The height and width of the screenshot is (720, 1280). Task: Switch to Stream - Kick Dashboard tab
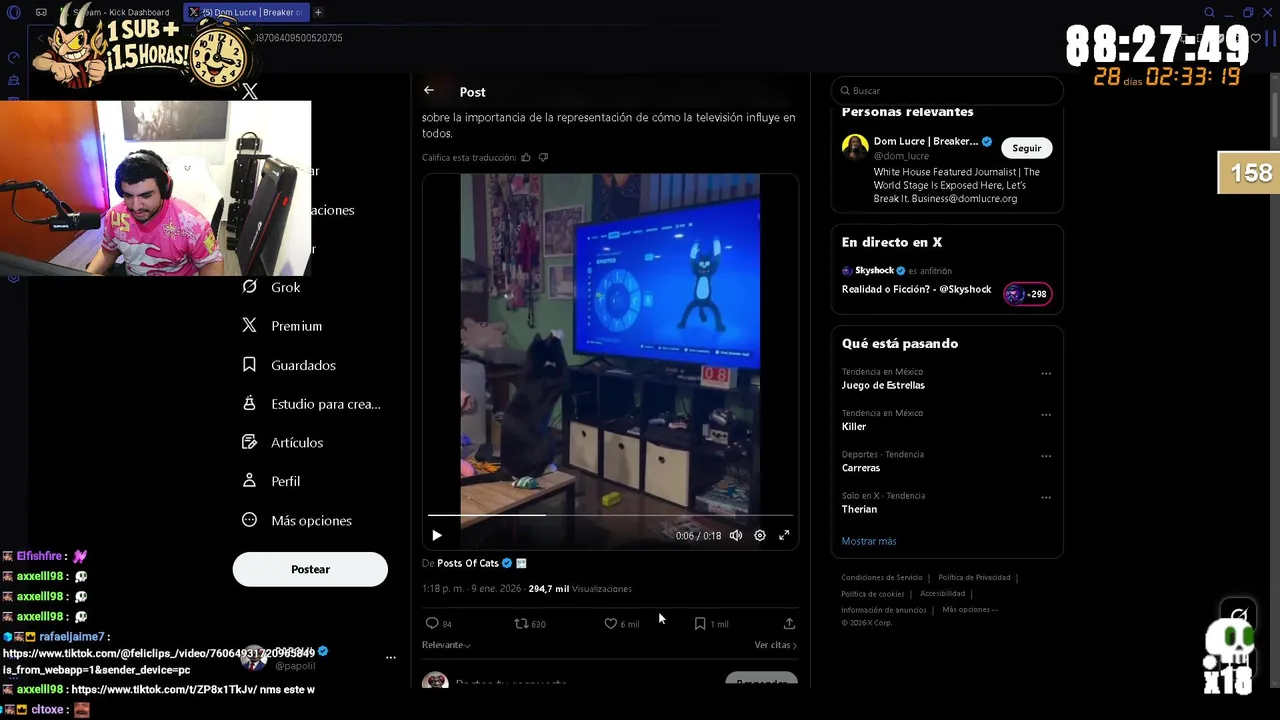tap(118, 12)
